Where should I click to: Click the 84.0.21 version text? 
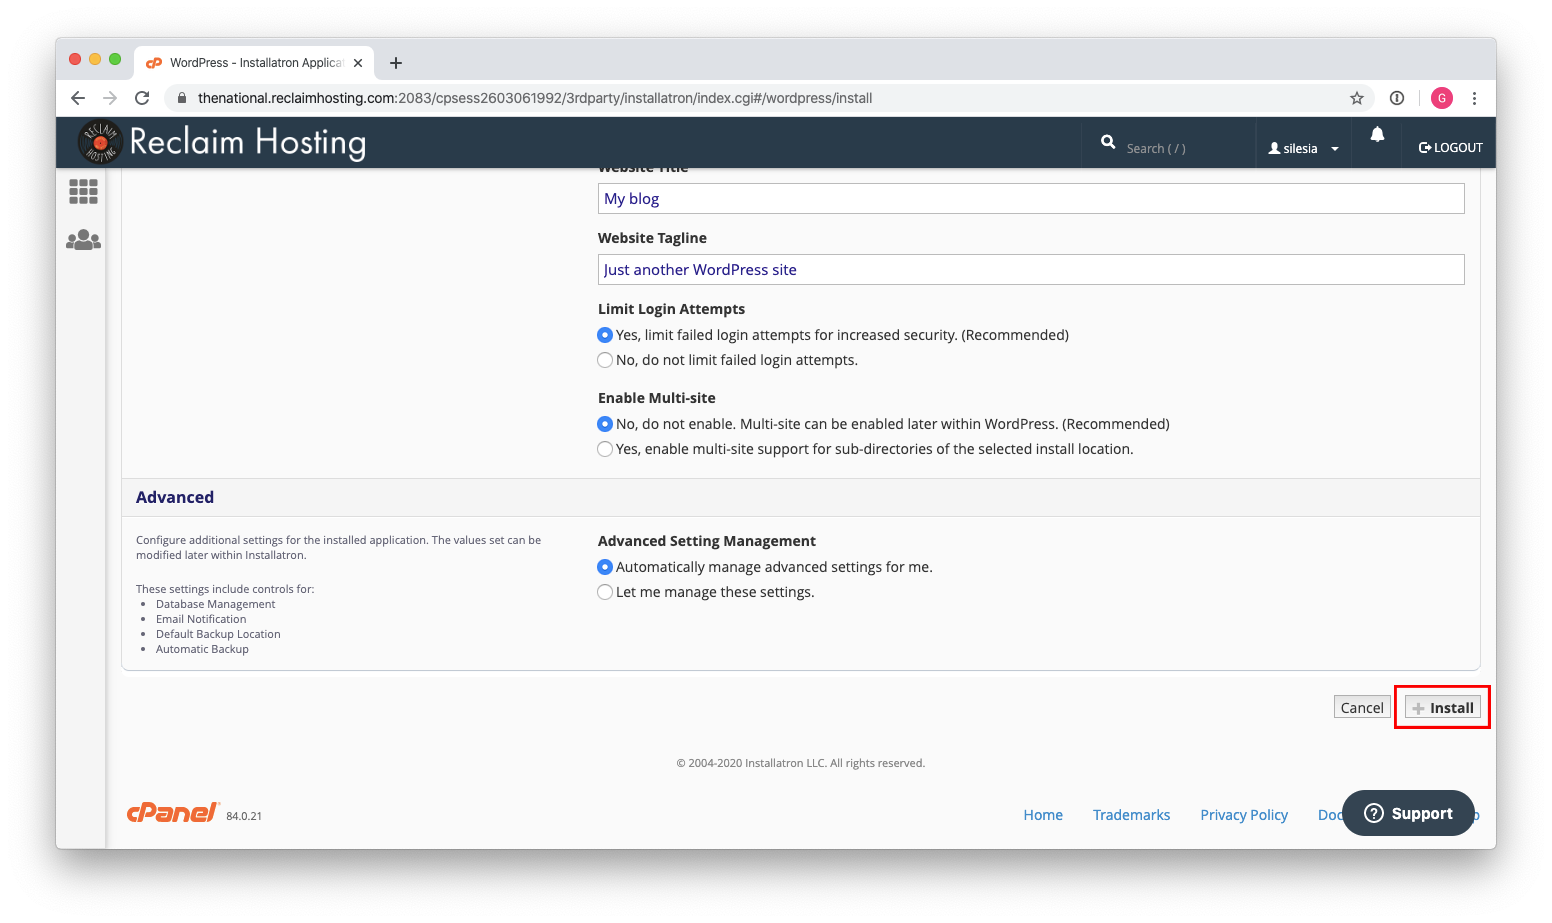[244, 816]
